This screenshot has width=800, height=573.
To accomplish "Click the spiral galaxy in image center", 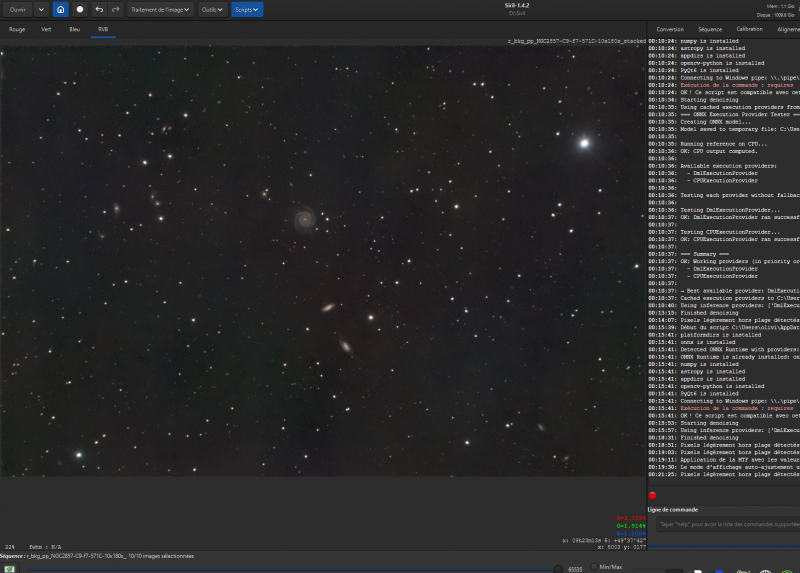I will click(x=305, y=219).
